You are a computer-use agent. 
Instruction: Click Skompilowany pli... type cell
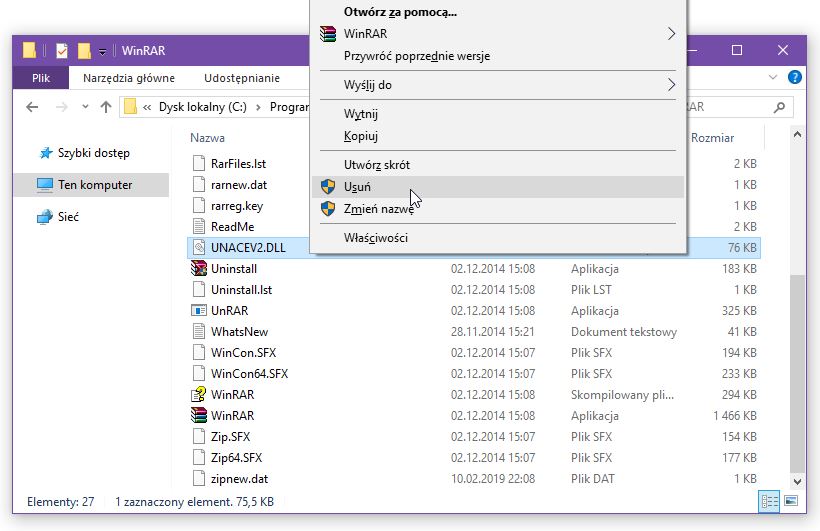(622, 394)
